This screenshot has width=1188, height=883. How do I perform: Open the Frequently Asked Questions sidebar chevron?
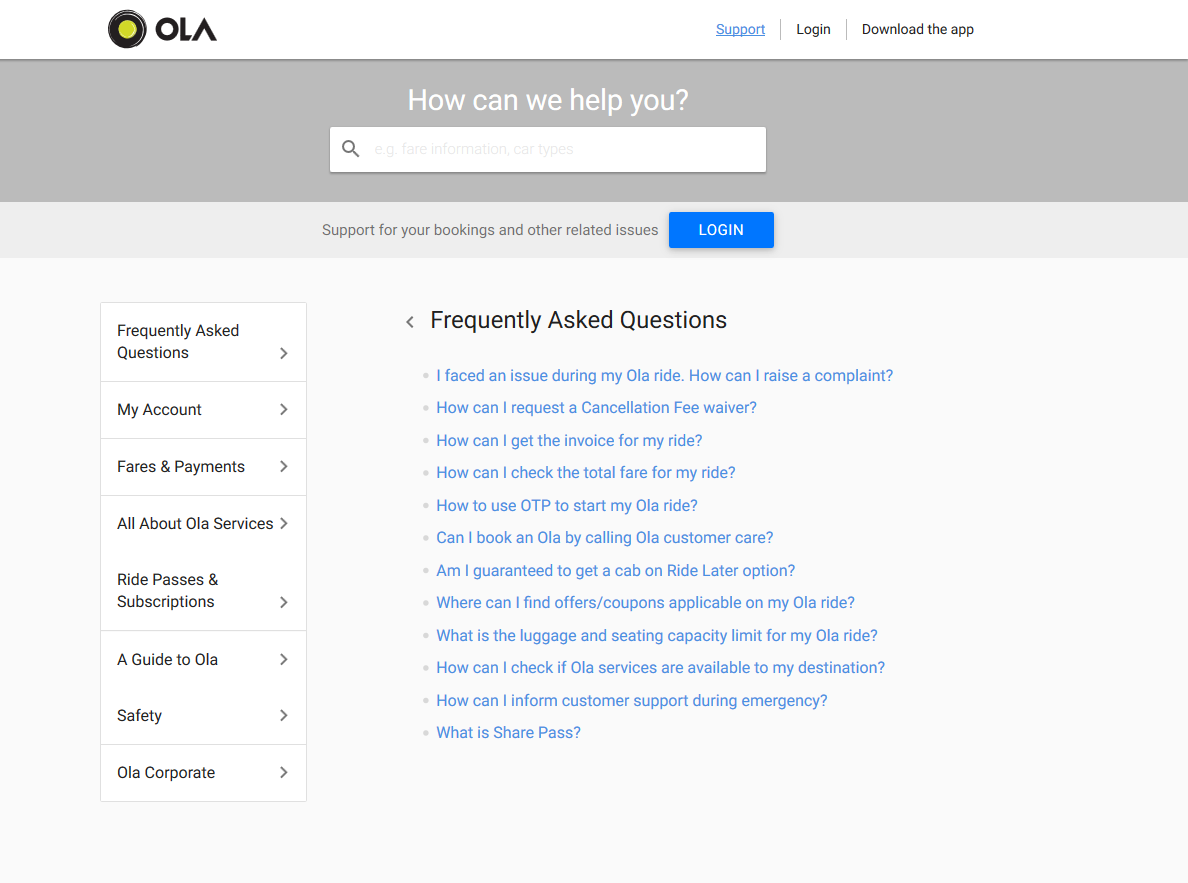tap(284, 353)
